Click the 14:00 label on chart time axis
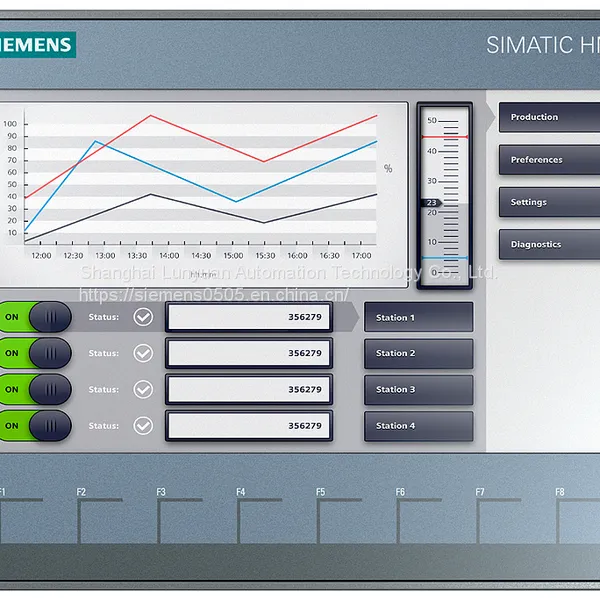Viewport: 600px width, 600px height. click(x=169, y=255)
